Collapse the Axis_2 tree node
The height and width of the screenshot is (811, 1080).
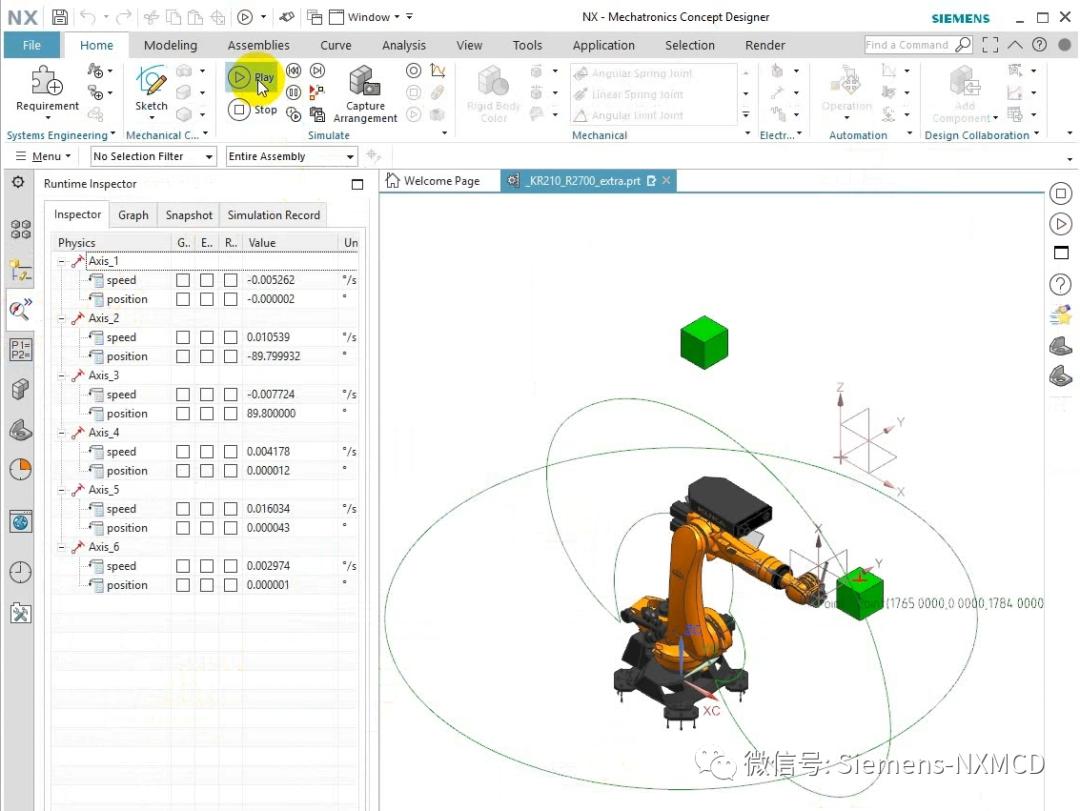(x=62, y=319)
